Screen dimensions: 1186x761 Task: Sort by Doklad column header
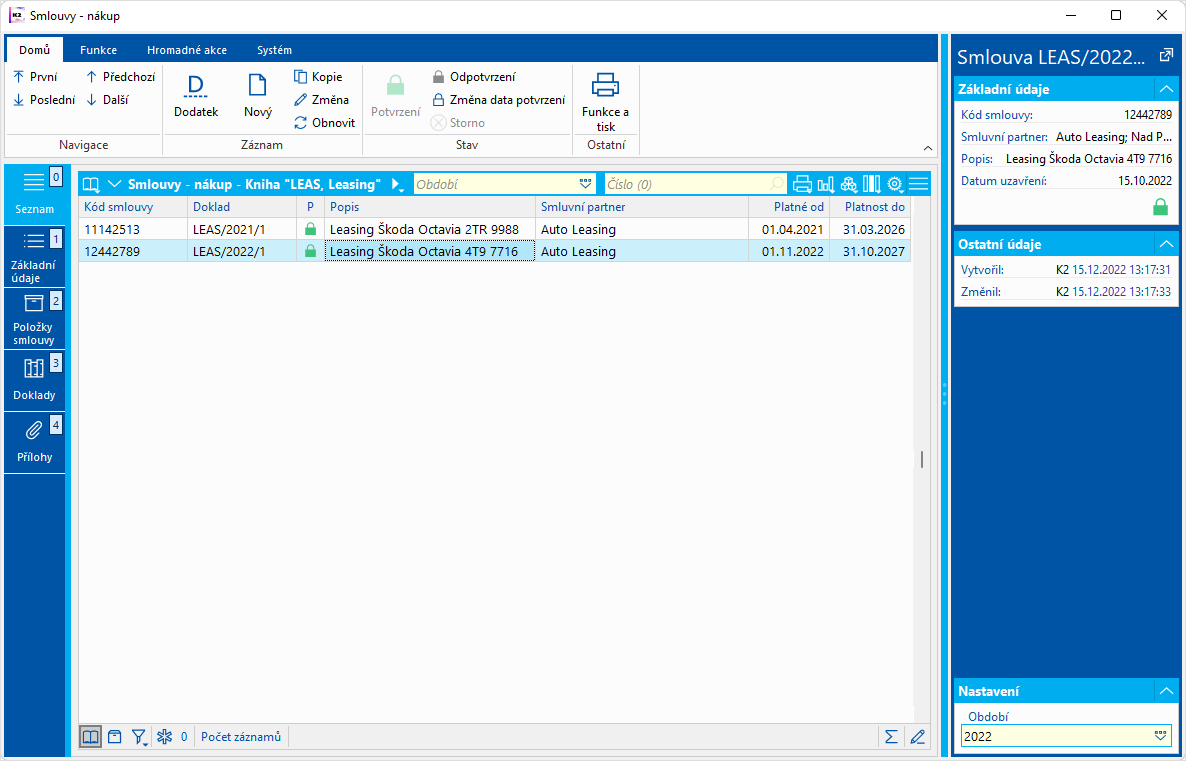point(241,207)
